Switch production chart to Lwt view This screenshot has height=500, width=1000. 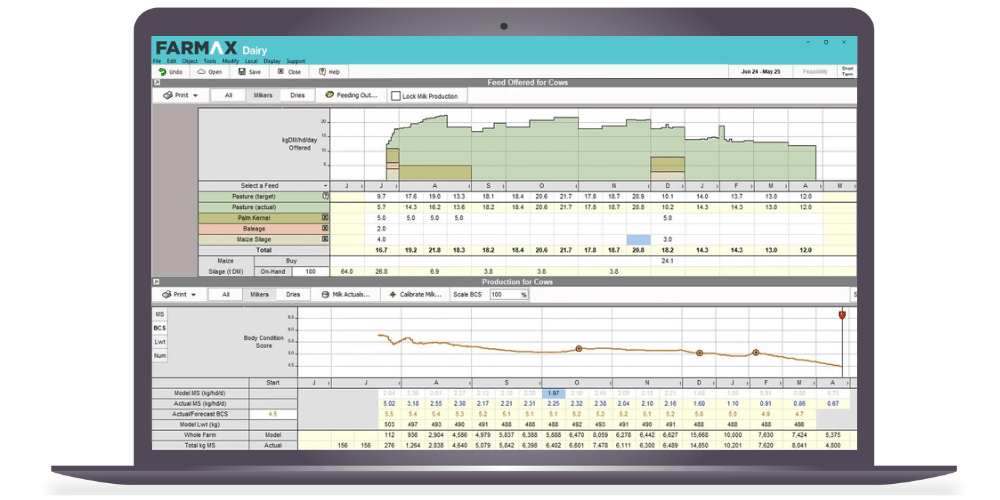coord(160,341)
